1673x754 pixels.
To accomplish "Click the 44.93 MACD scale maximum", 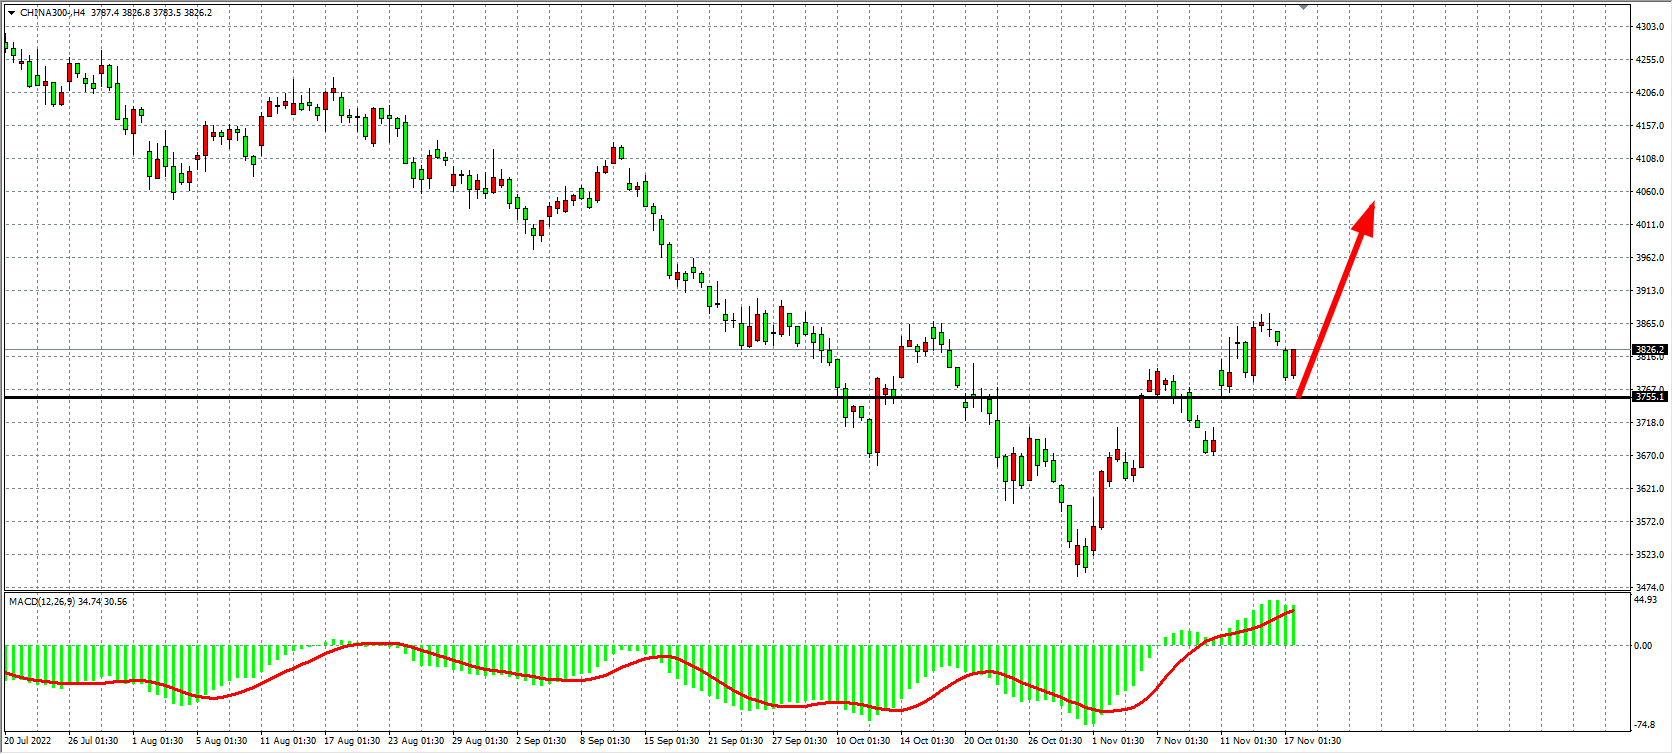I will tap(1645, 600).
